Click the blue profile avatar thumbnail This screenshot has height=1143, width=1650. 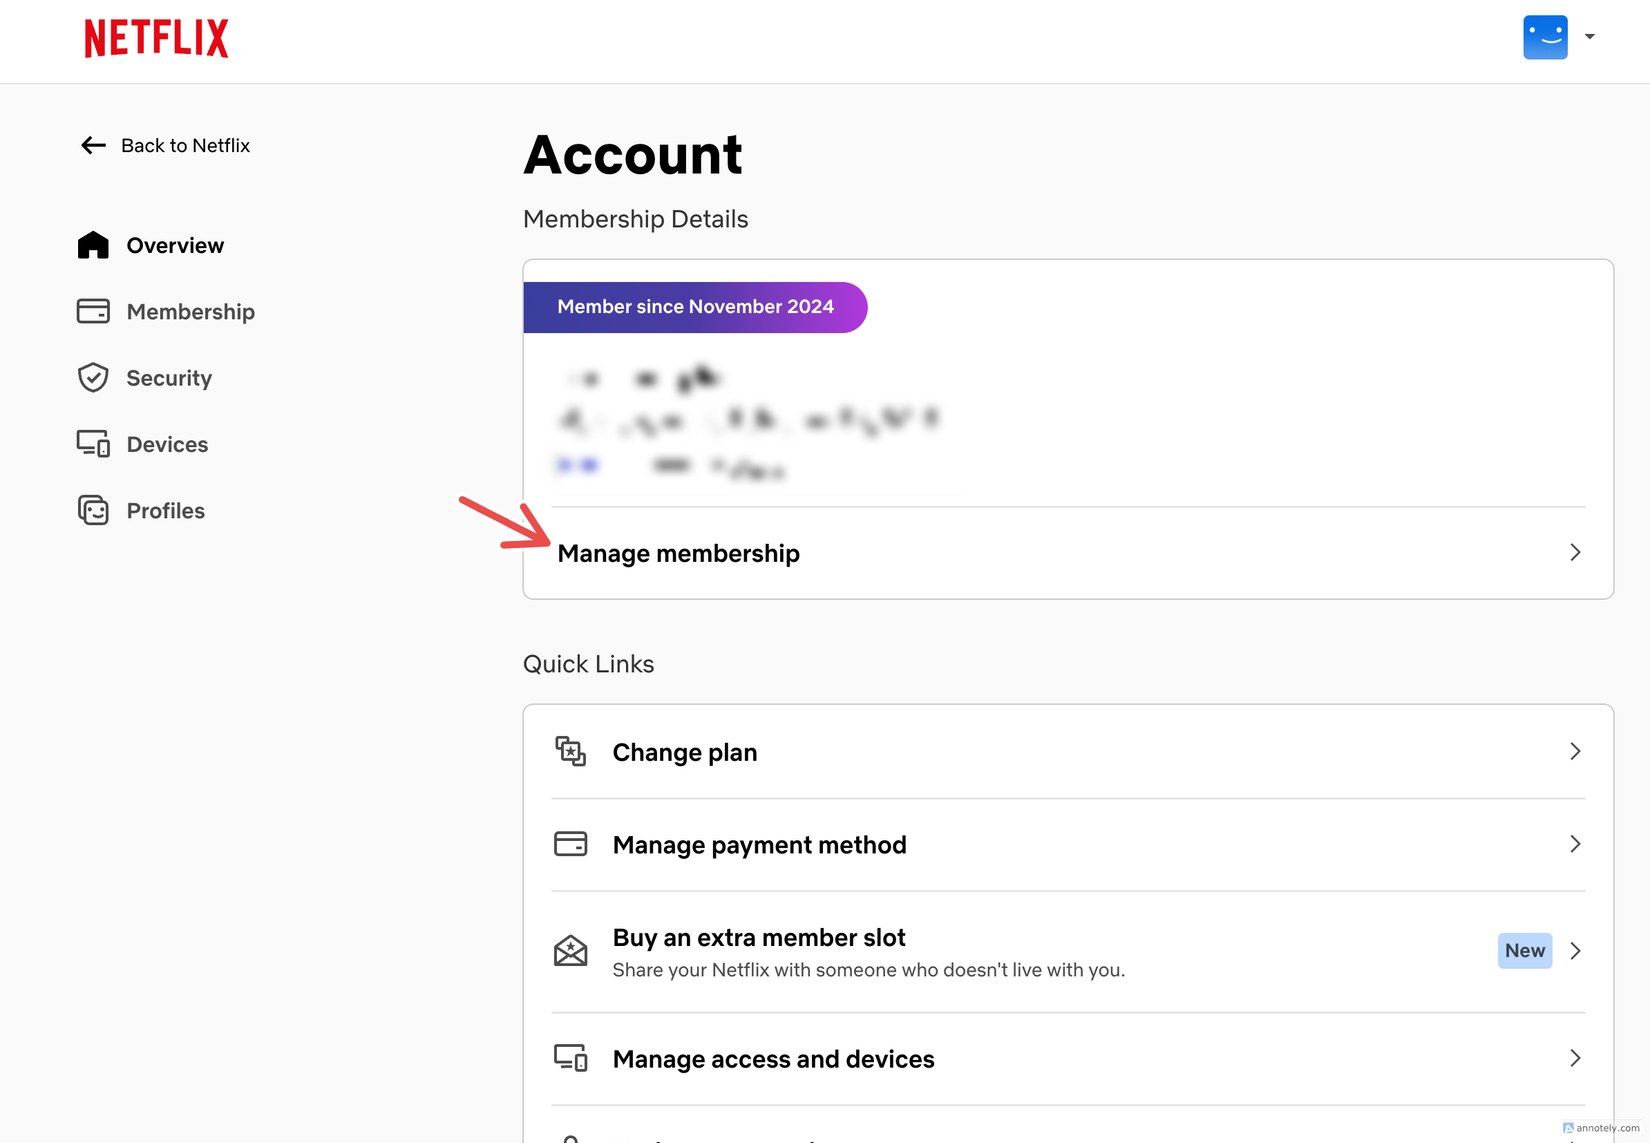point(1545,36)
